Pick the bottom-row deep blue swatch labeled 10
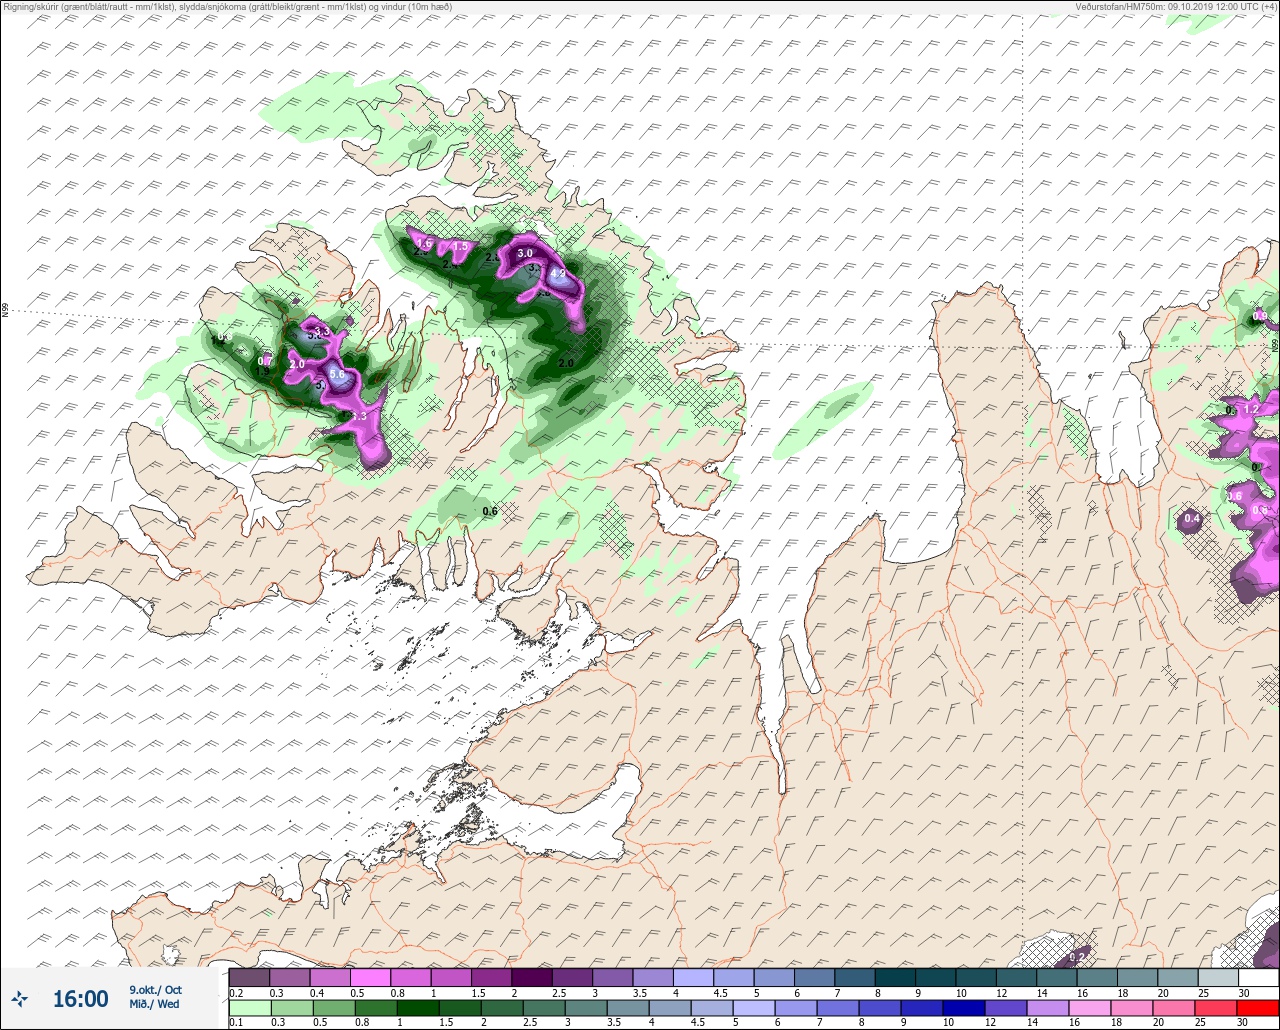 click(965, 1007)
